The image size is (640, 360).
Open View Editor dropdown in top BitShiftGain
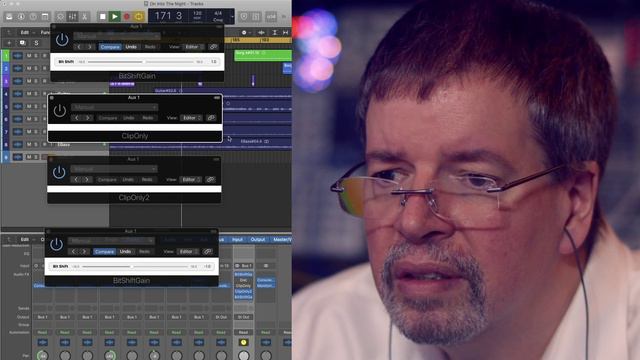point(192,47)
